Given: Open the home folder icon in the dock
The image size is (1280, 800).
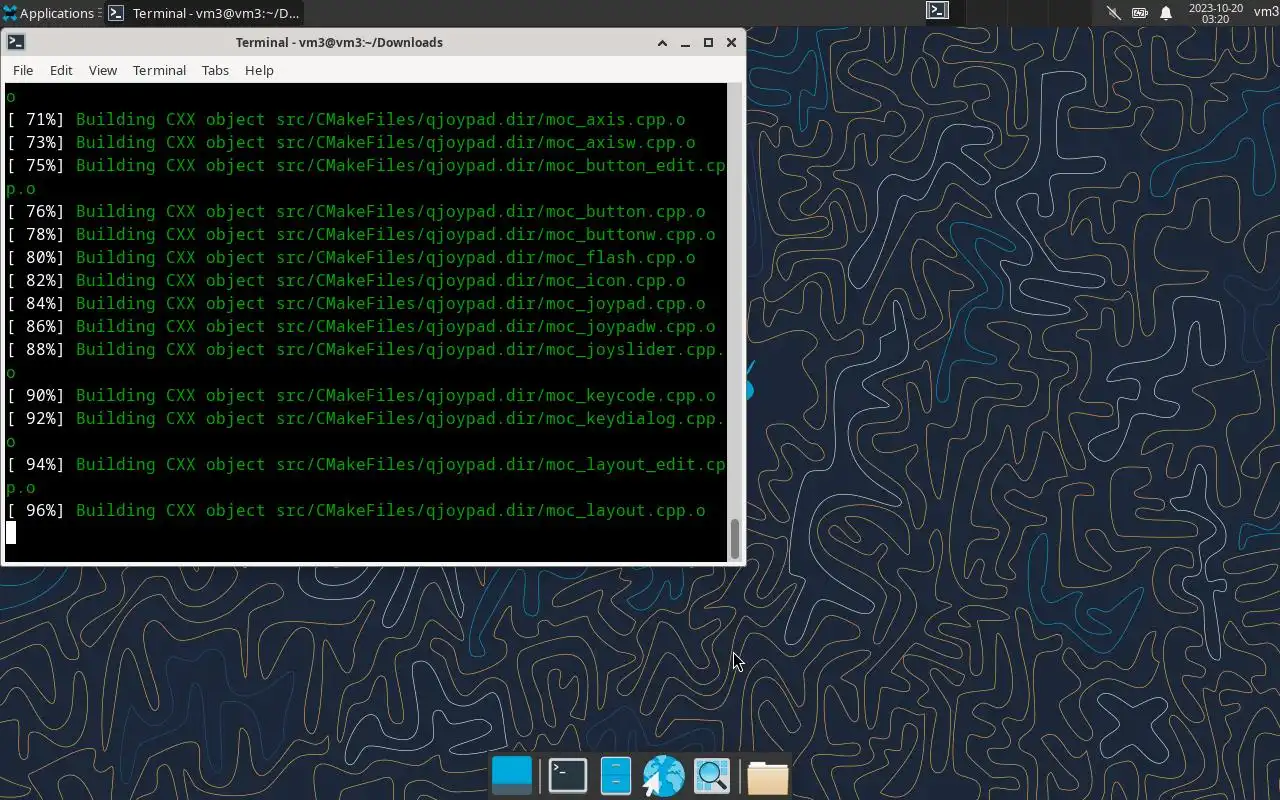Looking at the screenshot, I should 768,776.
